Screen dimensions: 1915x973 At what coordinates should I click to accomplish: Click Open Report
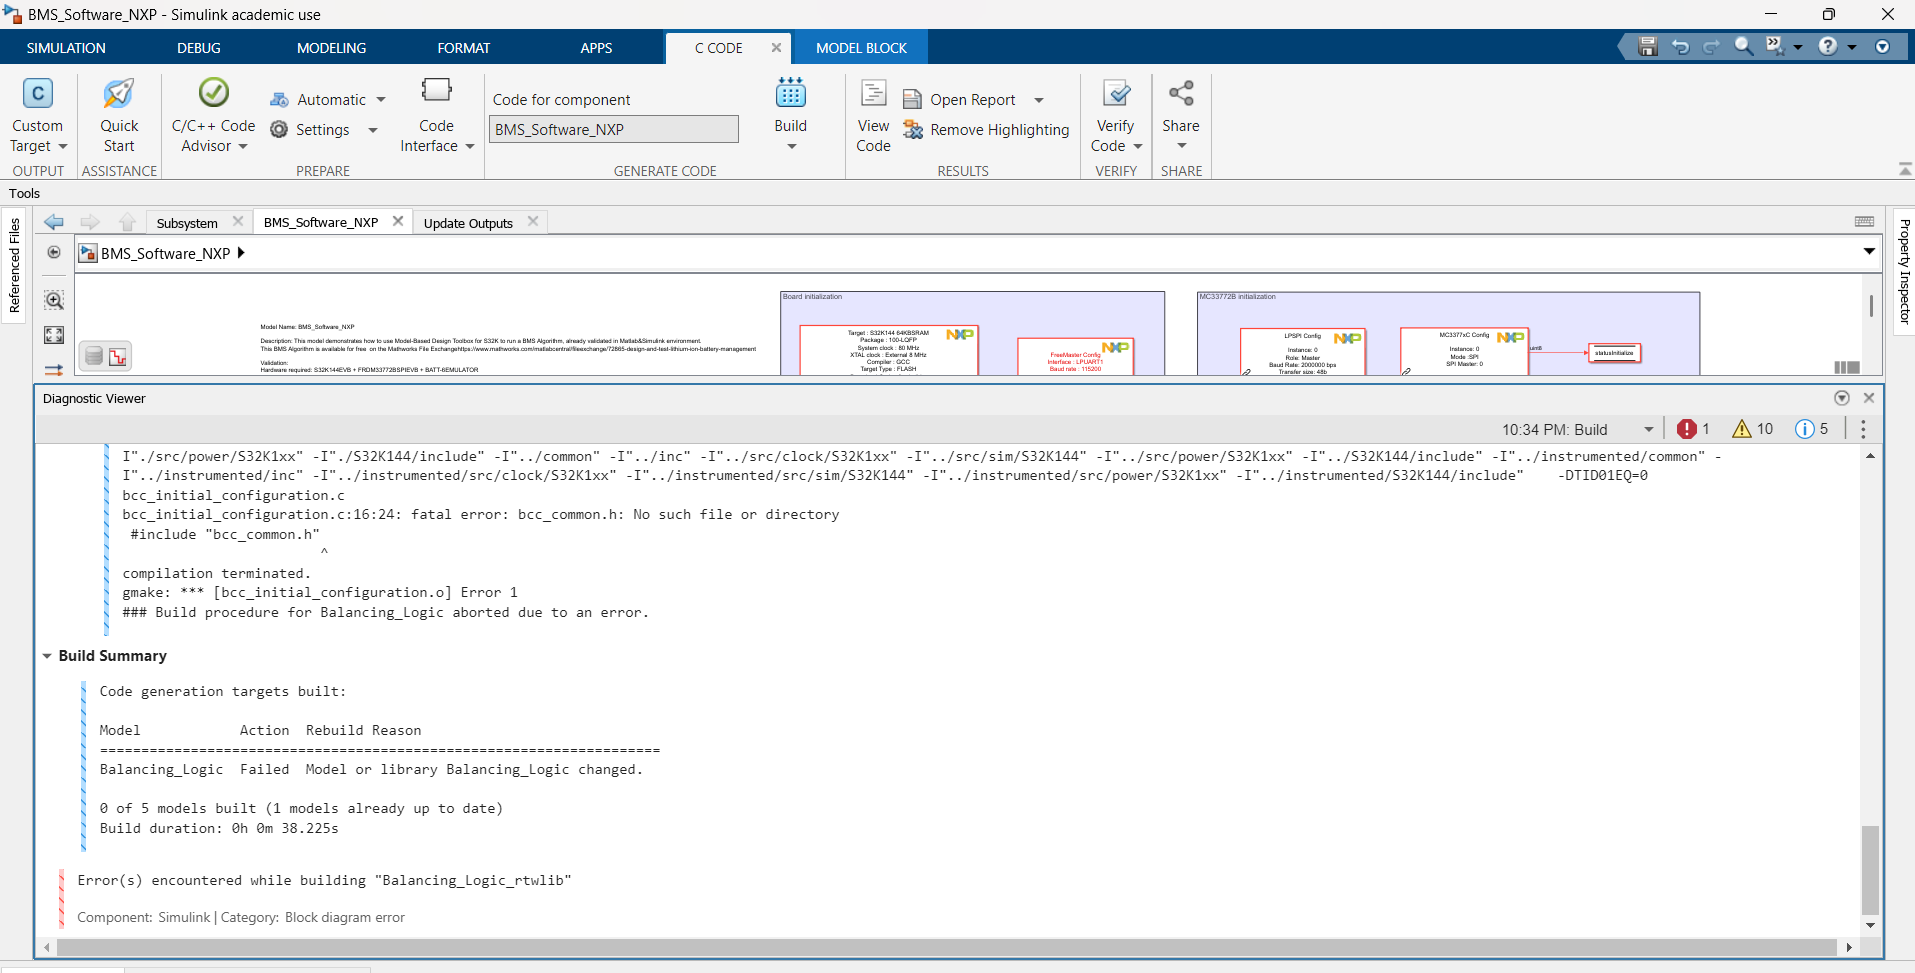(960, 99)
